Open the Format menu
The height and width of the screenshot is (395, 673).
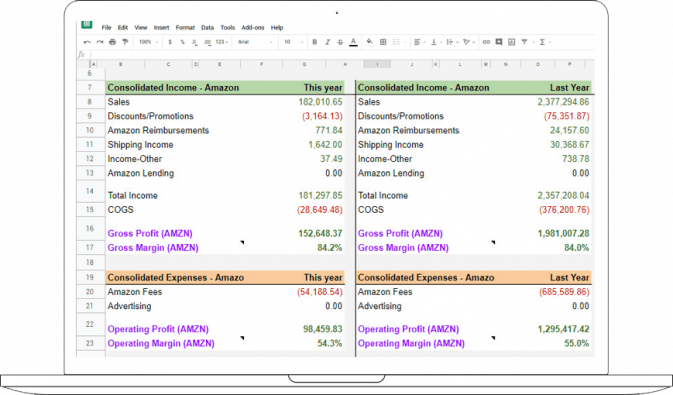point(185,27)
